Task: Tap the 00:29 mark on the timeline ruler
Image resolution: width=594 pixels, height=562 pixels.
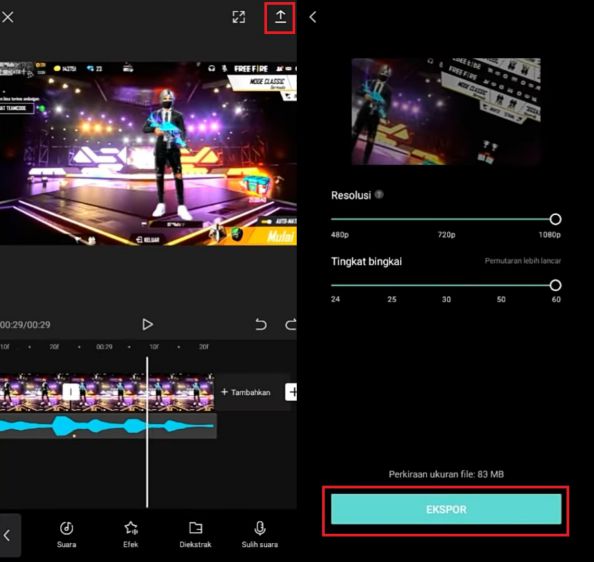Action: pos(104,347)
